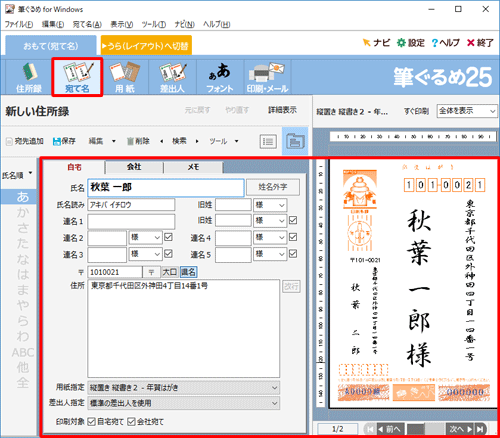This screenshot has height=438, width=500.
Task: Open the ファイル(F) menu
Action: point(19,24)
